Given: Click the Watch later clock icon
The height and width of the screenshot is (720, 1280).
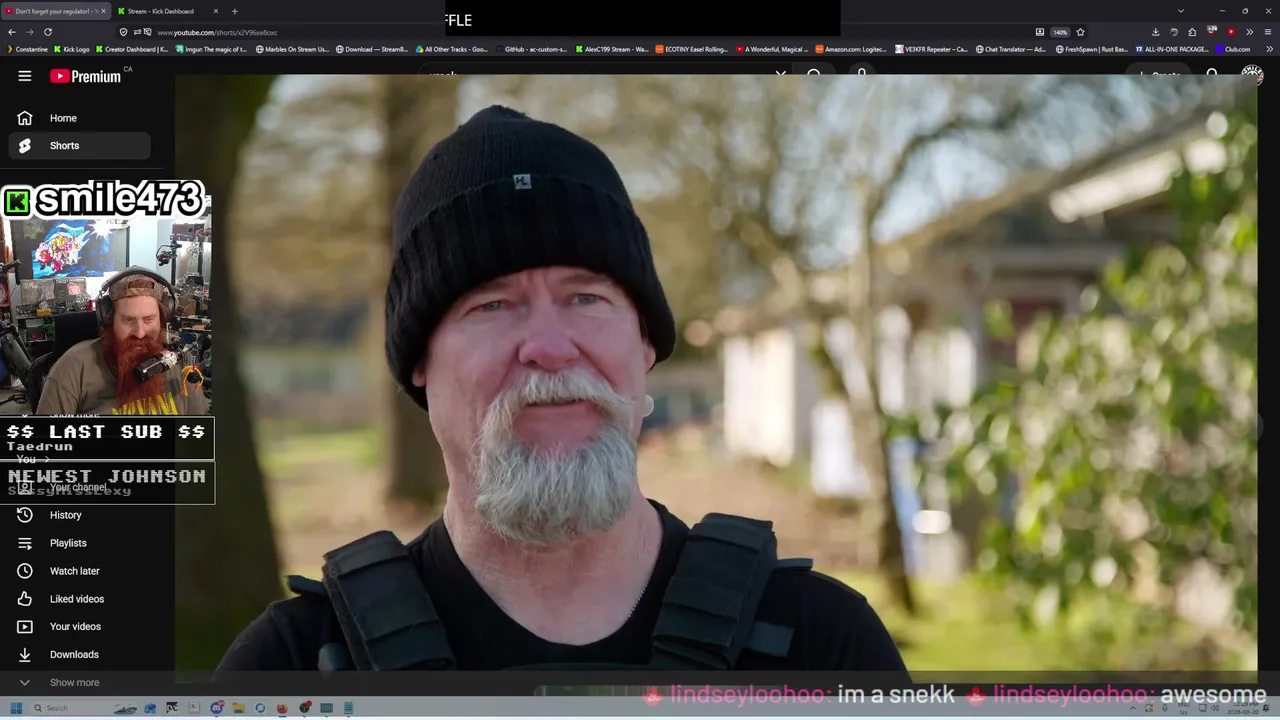Looking at the screenshot, I should [25, 571].
